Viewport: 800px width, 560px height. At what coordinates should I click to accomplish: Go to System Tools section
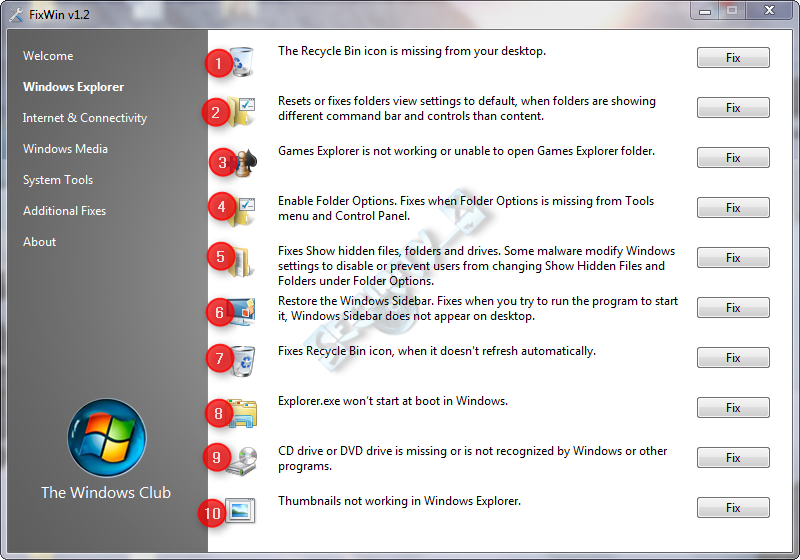(58, 180)
